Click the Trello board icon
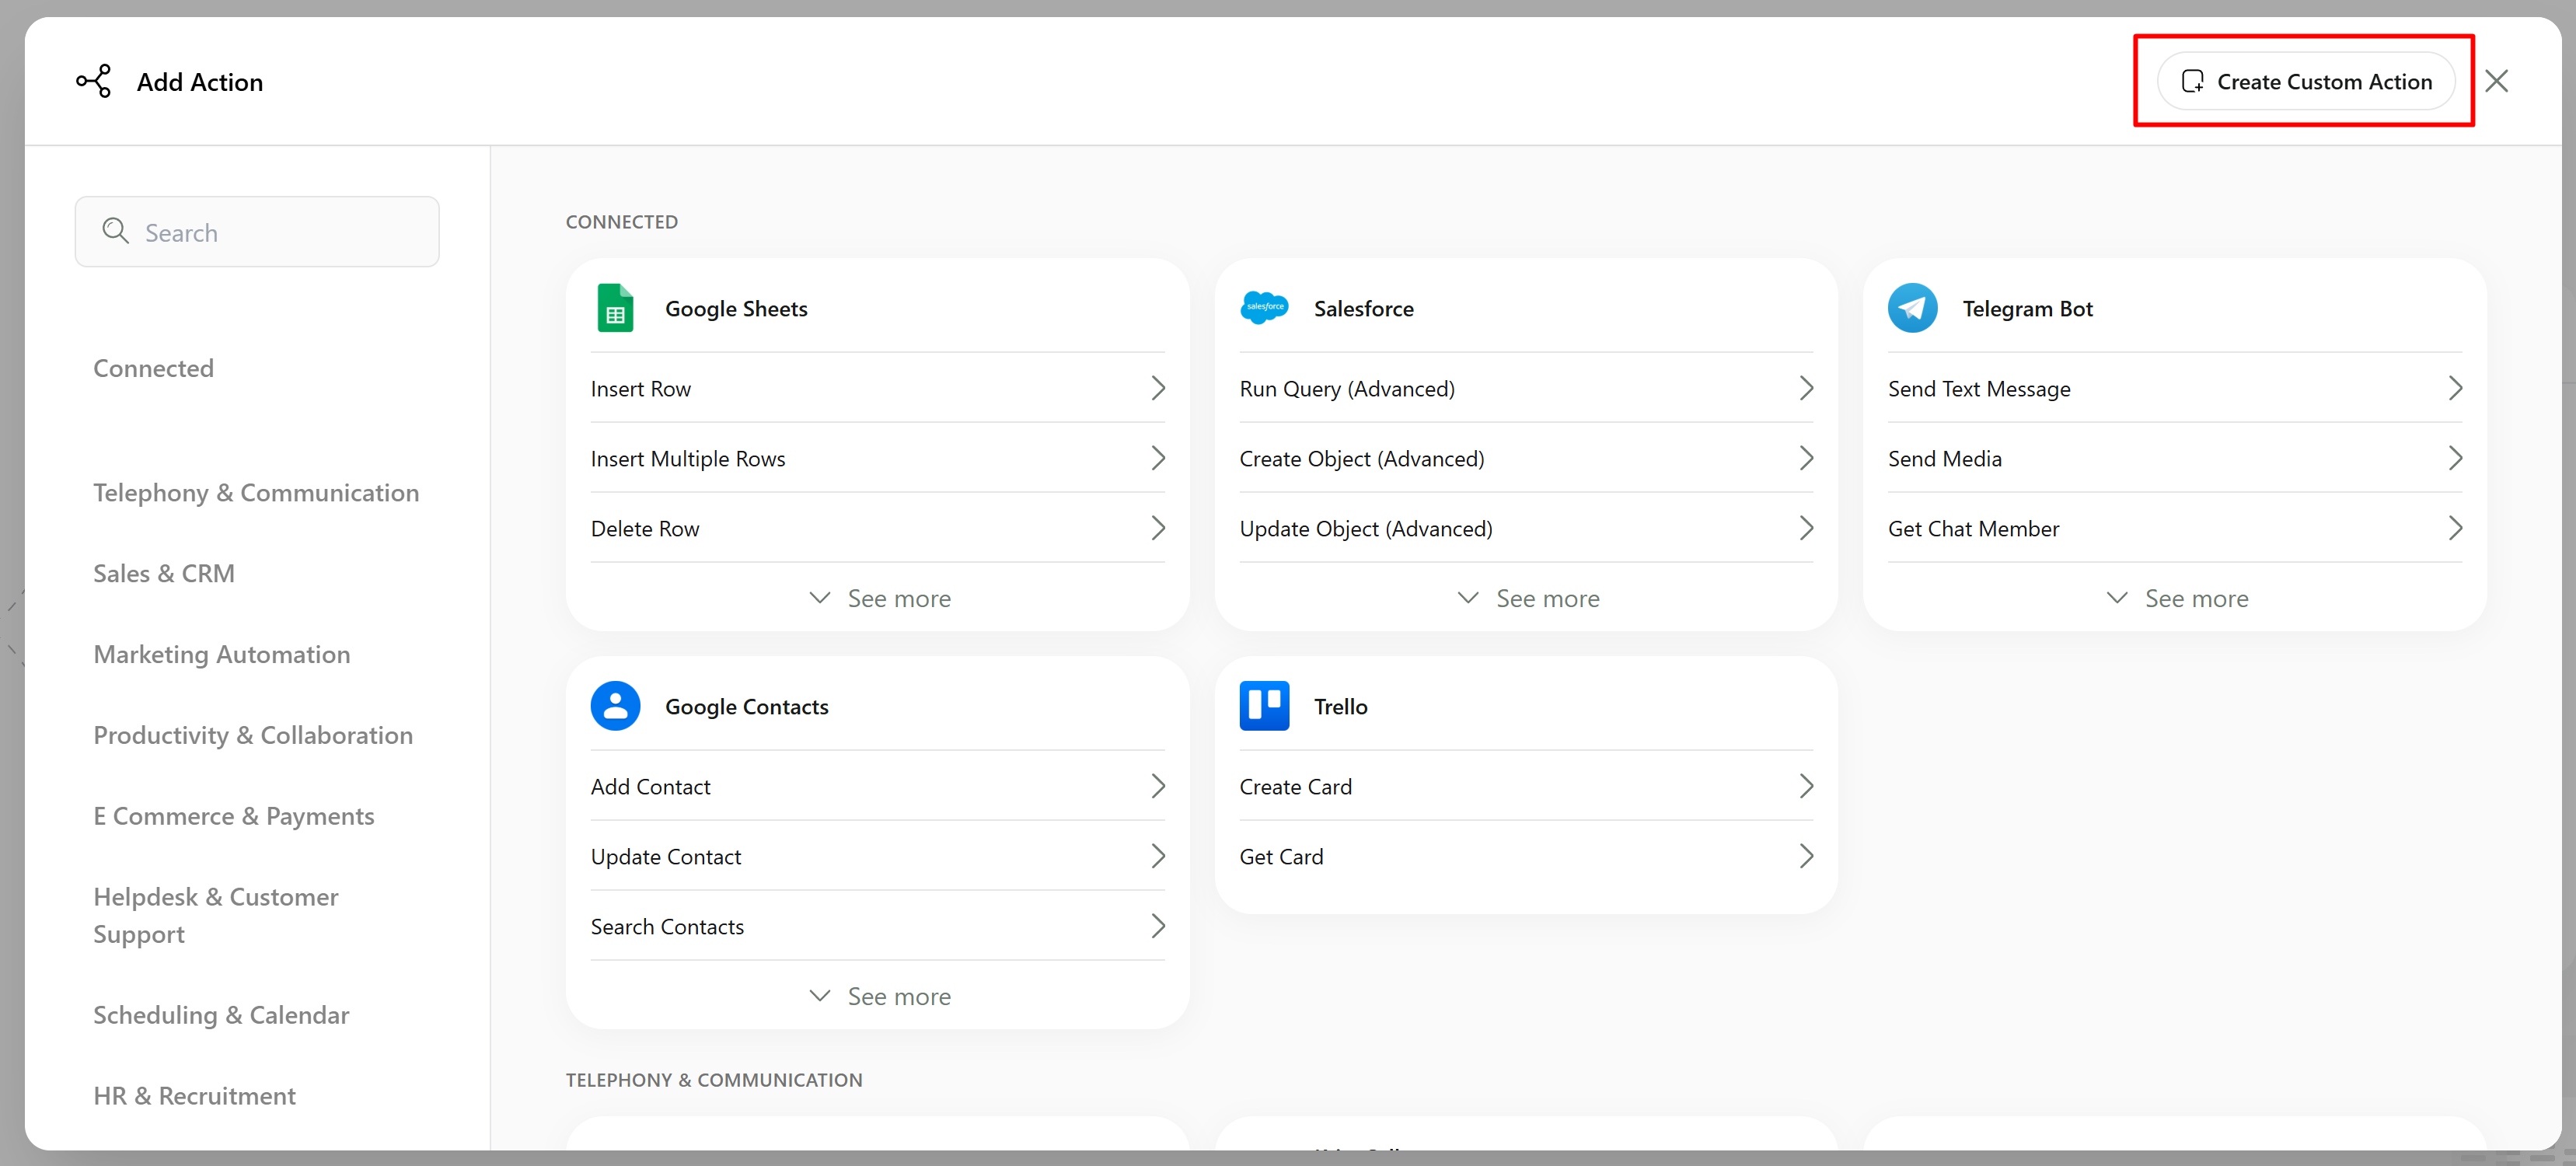 coord(1264,706)
